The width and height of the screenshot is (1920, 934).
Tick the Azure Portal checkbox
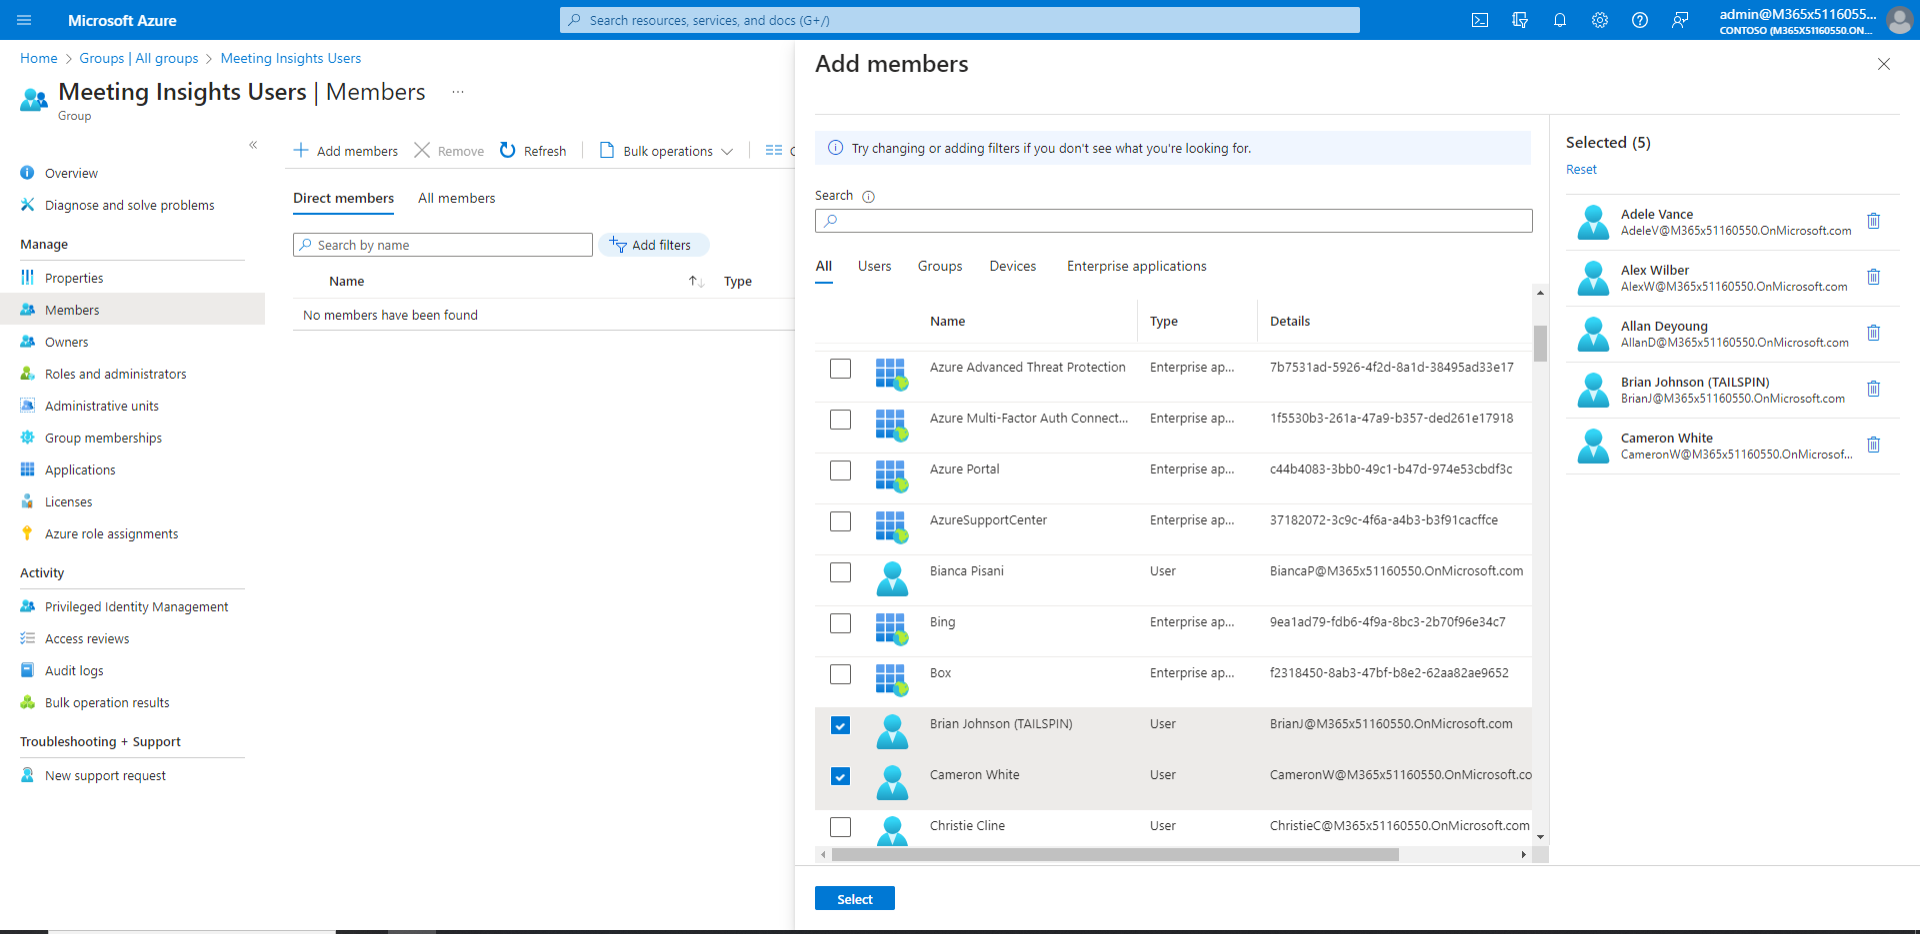coord(840,470)
